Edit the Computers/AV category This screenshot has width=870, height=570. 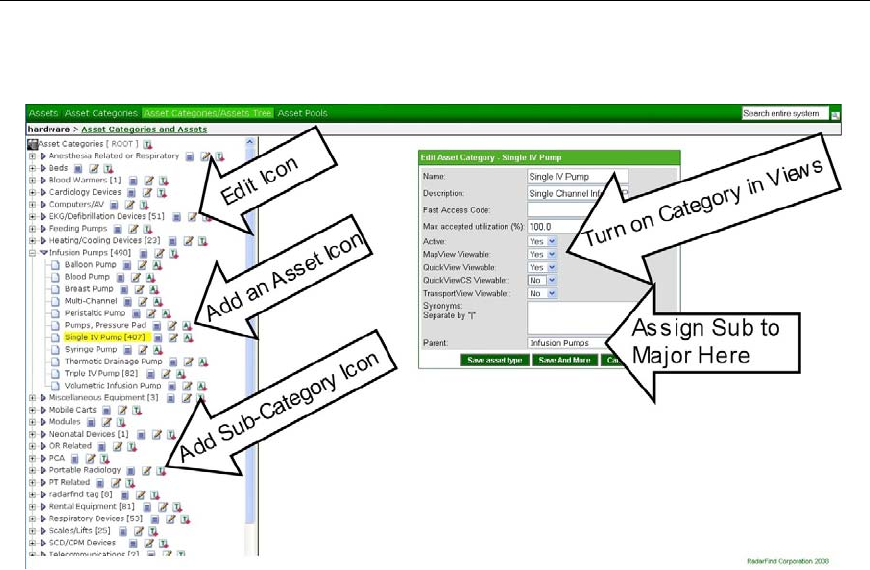pyautogui.click(x=129, y=205)
